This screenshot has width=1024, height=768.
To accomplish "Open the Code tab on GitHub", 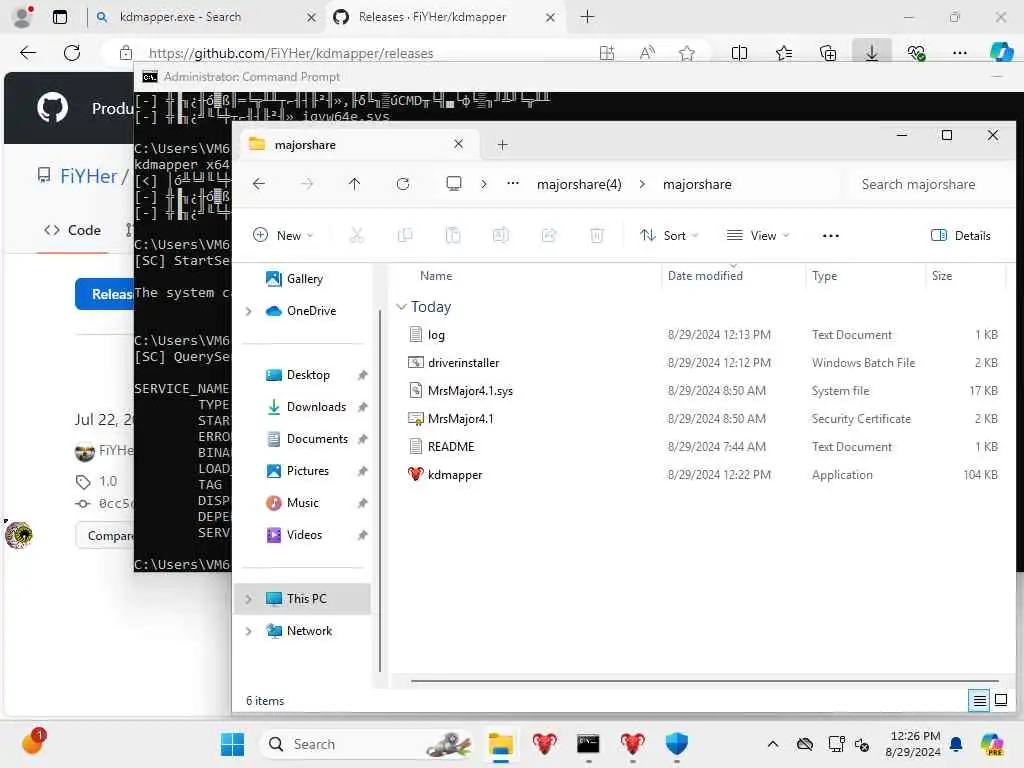I will 72,231.
